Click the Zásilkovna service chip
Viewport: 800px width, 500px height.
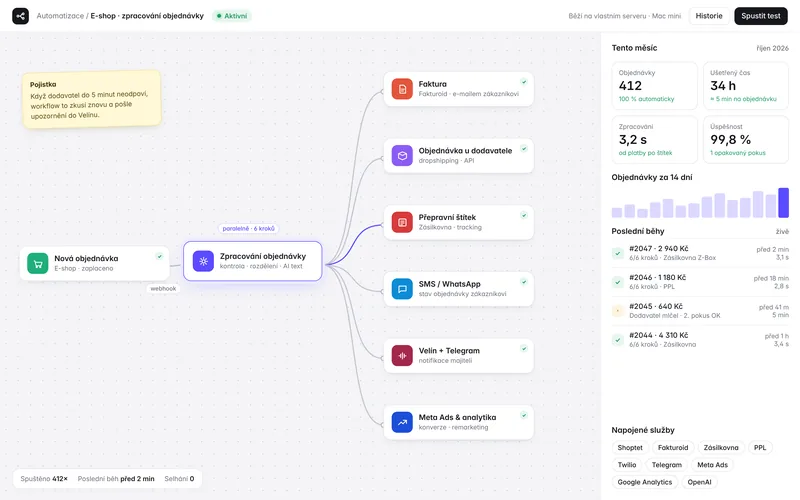(721, 447)
